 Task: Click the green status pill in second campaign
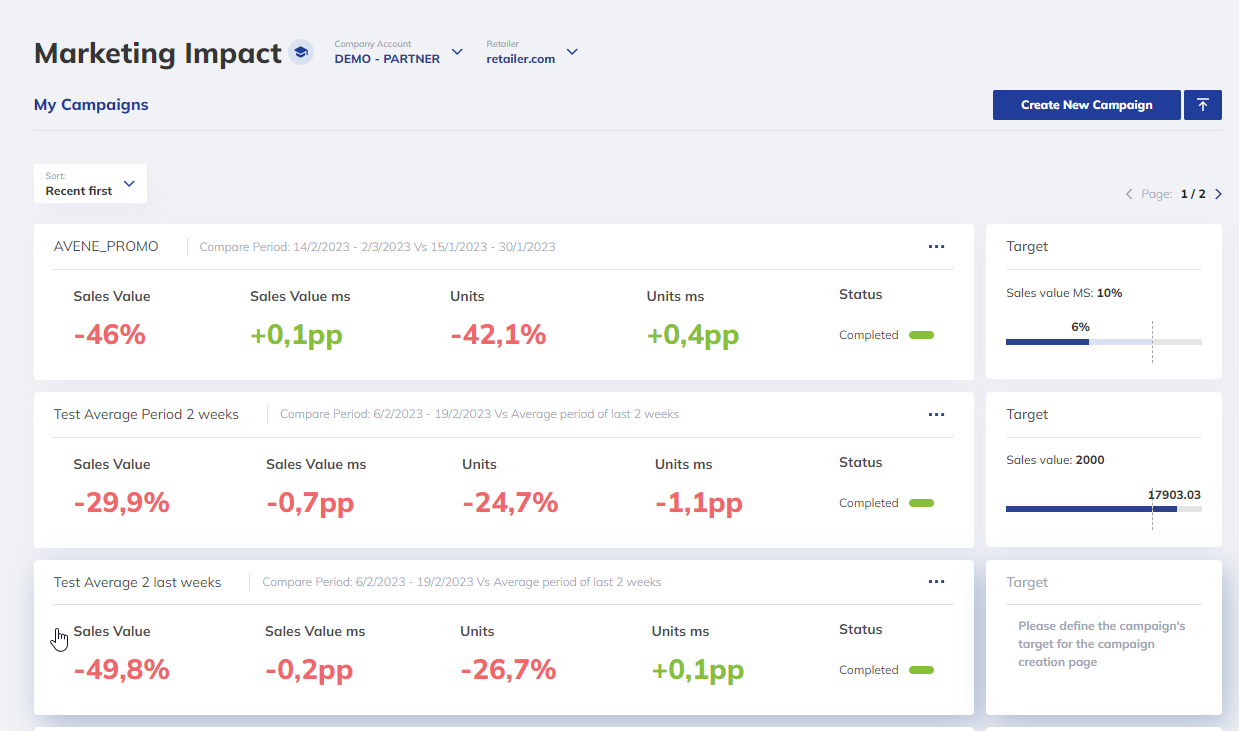tap(921, 503)
